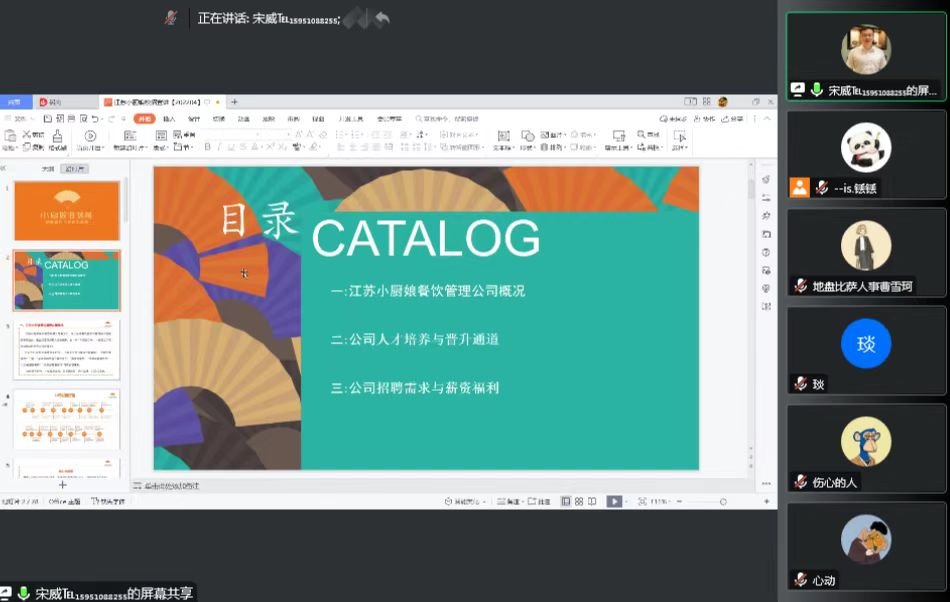Switch to slide sorter view icon
Image resolution: width=950 pixels, height=602 pixels.
click(x=579, y=501)
